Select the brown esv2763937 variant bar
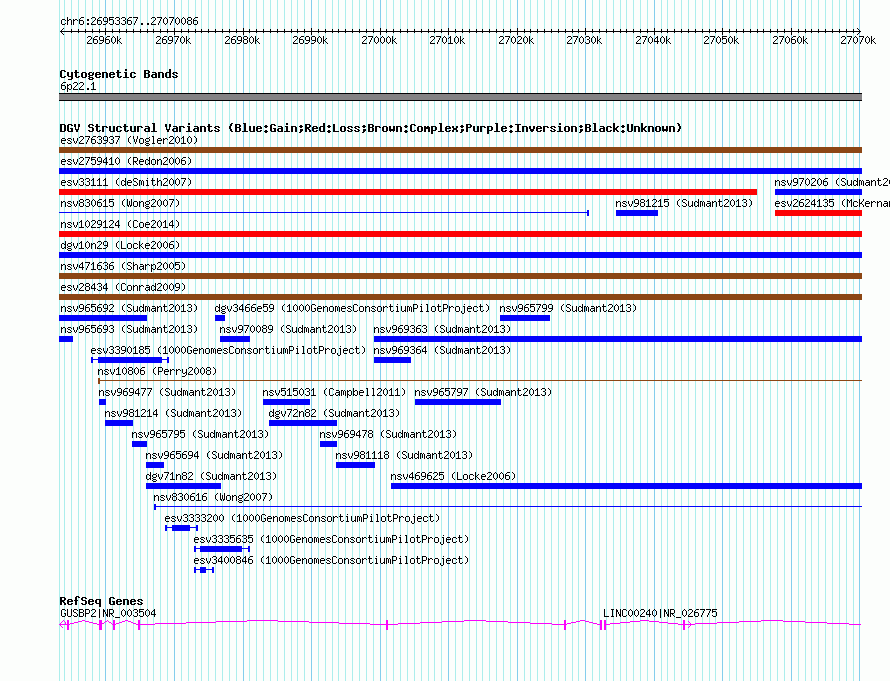This screenshot has width=890, height=681. (x=460, y=150)
